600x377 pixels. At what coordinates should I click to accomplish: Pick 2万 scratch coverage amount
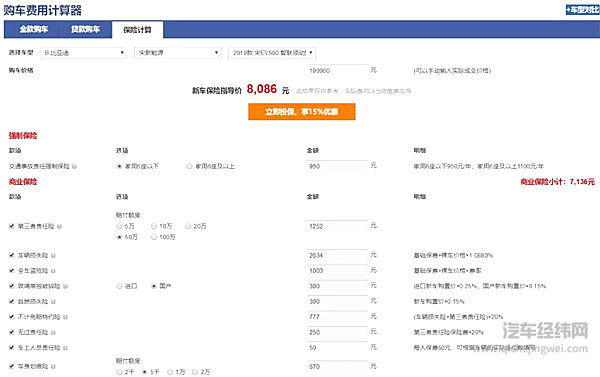click(195, 372)
